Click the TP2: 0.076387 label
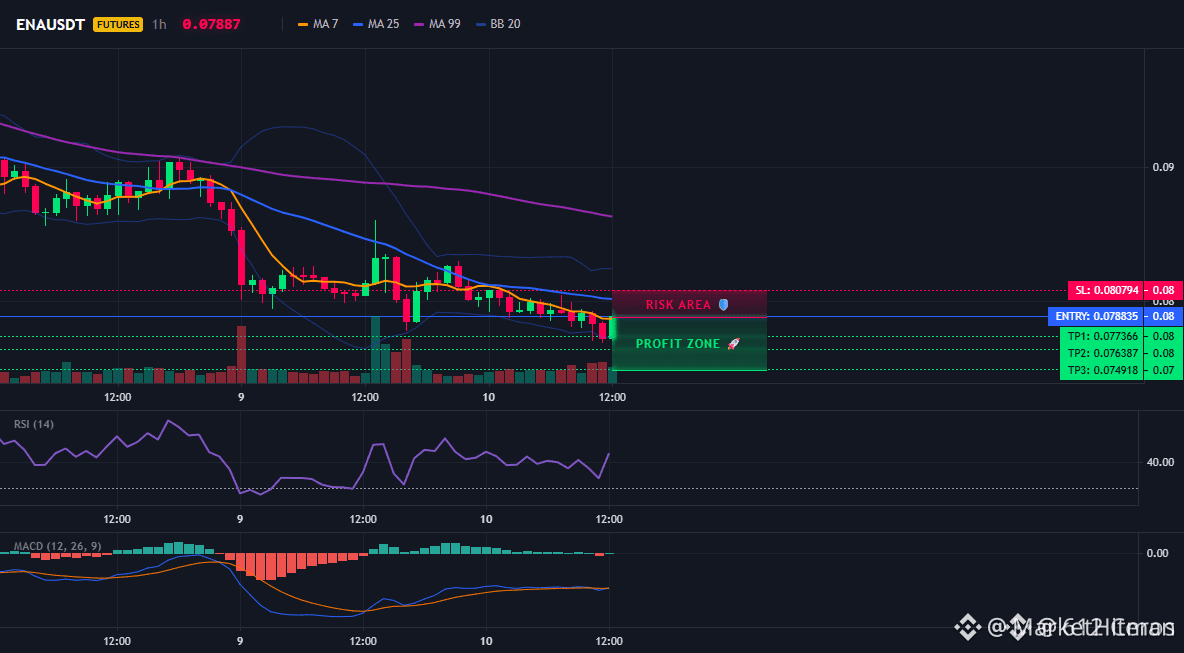Viewport: 1184px width, 653px height. [1102, 353]
